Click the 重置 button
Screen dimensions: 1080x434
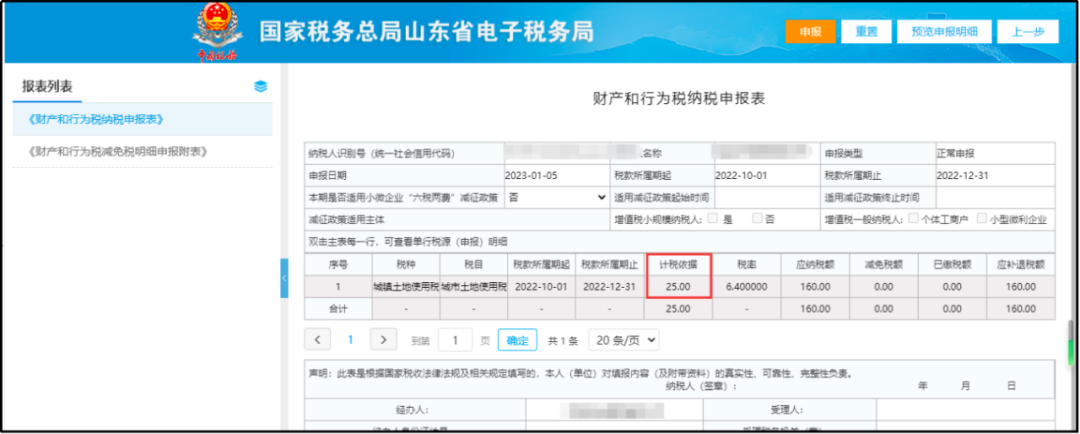pyautogui.click(x=866, y=32)
